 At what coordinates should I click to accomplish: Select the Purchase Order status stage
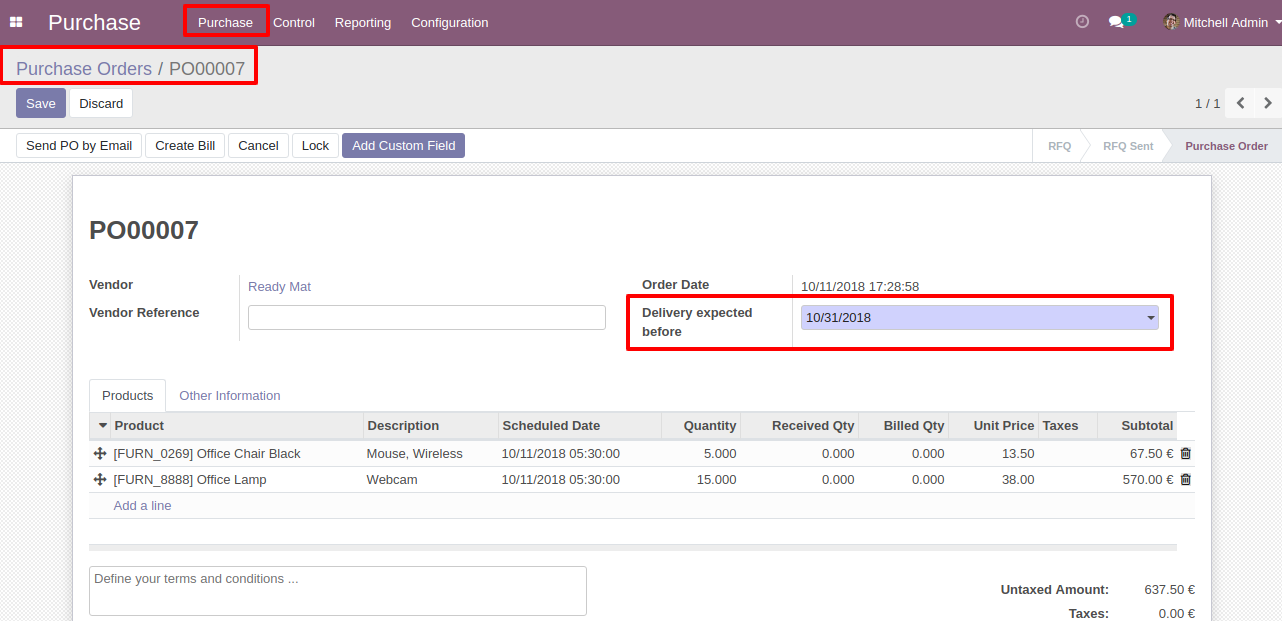pyautogui.click(x=1226, y=146)
